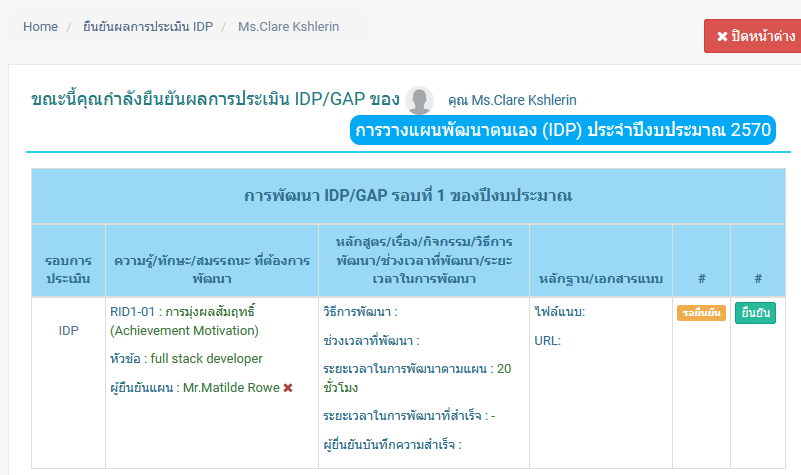Click ระยะเวลาในการพัฒนาที่สำเร็จ text
This screenshot has width=801, height=475.
[x=409, y=416]
